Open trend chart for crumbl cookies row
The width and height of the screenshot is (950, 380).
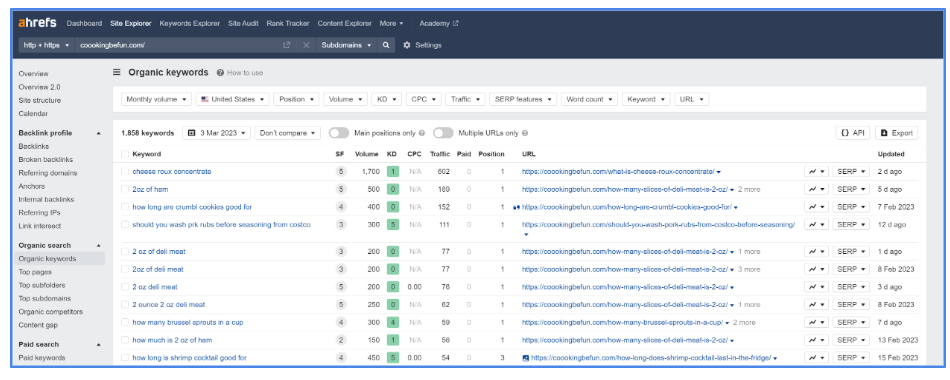[x=816, y=207]
